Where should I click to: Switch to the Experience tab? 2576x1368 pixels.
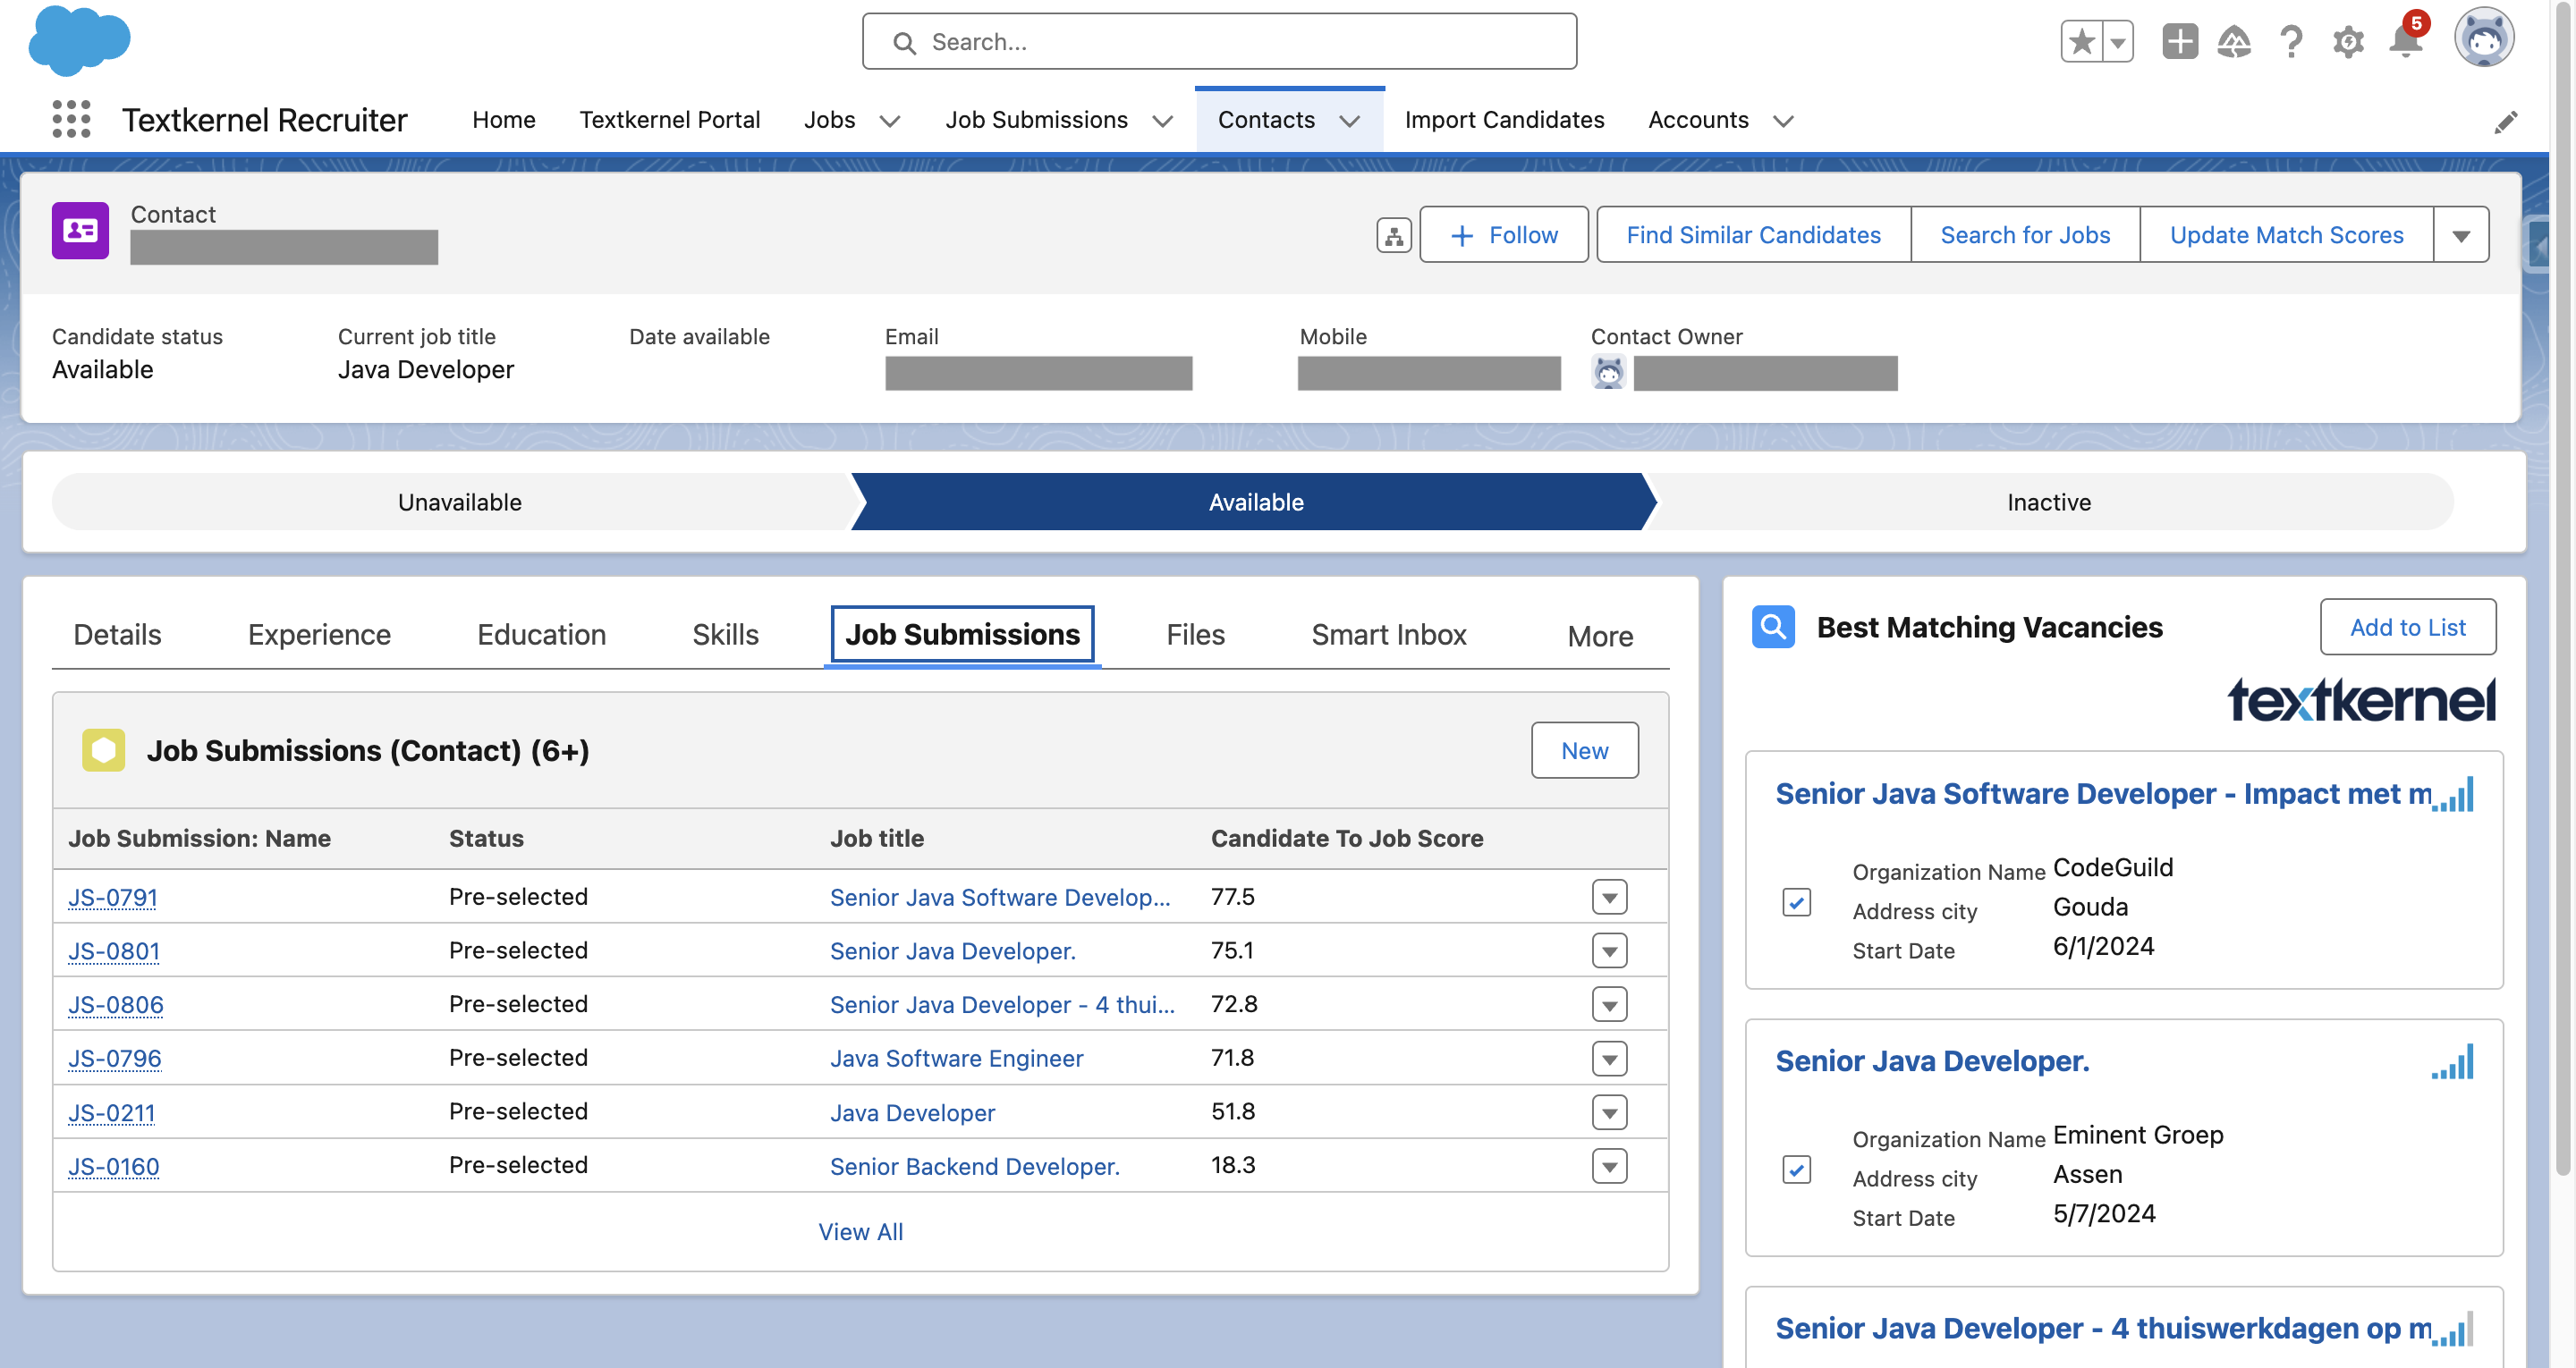(319, 634)
